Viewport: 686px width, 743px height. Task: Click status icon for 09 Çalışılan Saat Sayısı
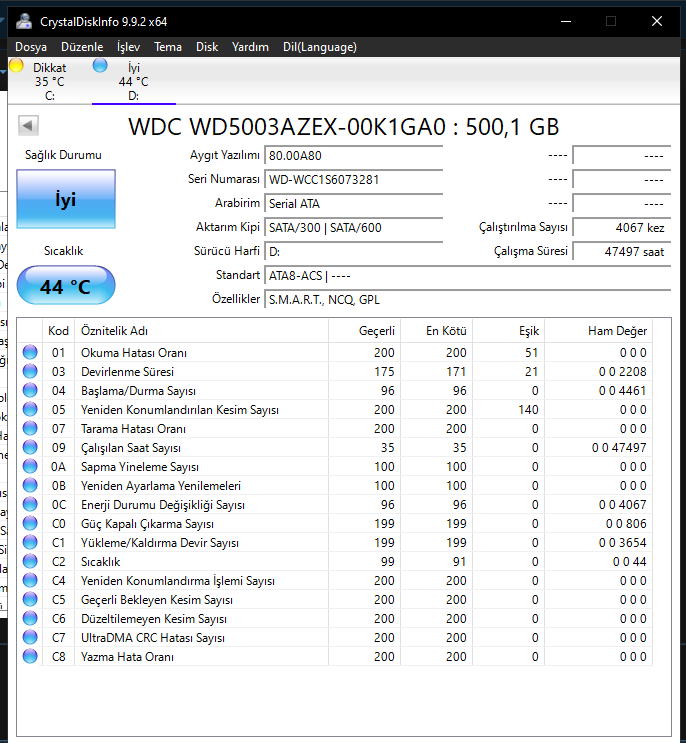[30, 447]
